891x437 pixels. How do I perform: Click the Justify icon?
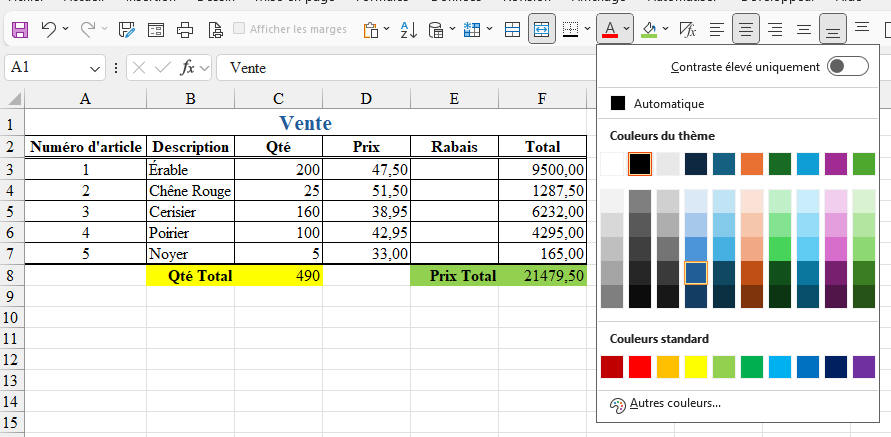click(803, 29)
